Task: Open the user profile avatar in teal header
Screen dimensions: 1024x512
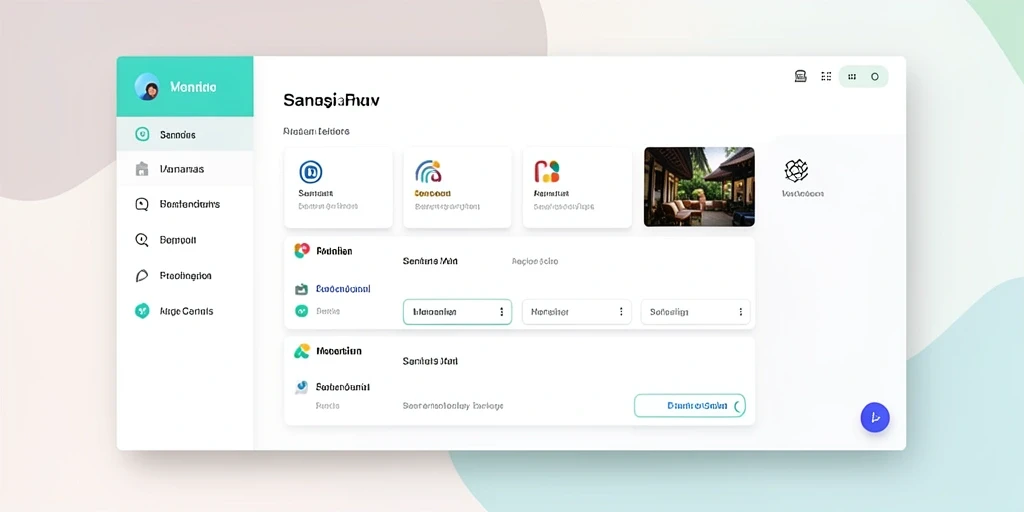Action: (147, 87)
